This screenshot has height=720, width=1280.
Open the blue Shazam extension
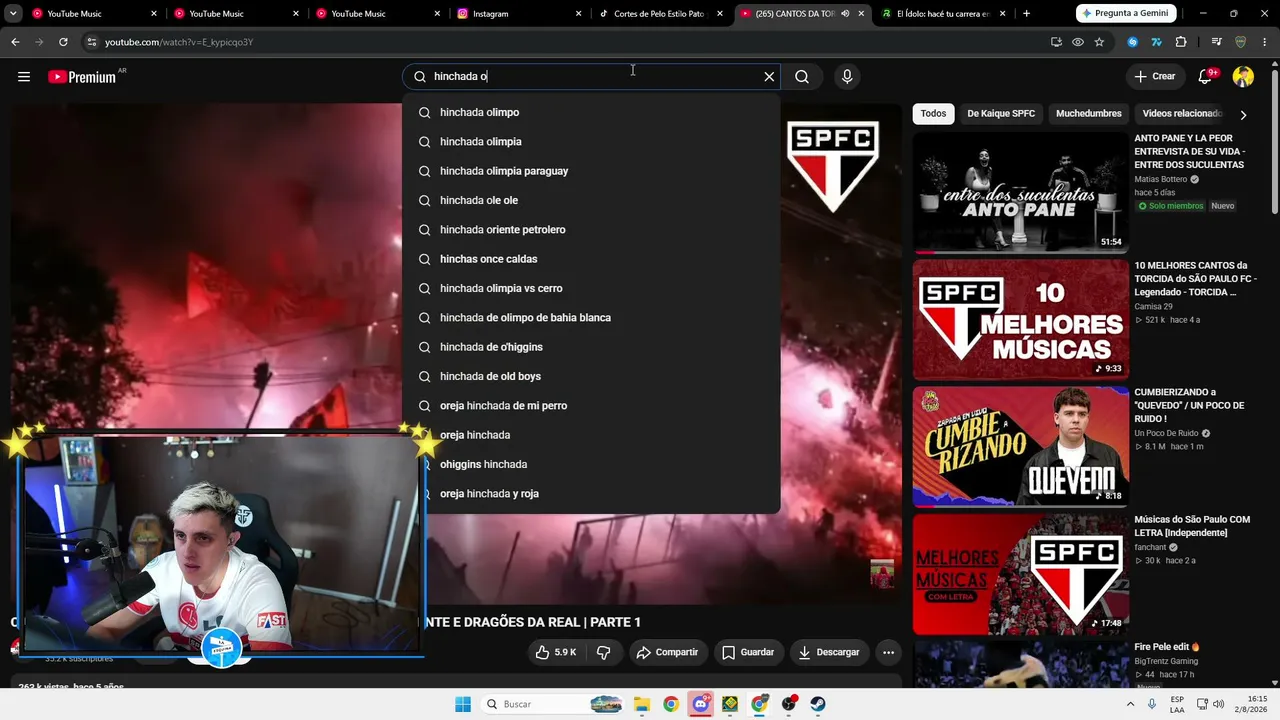1133,42
